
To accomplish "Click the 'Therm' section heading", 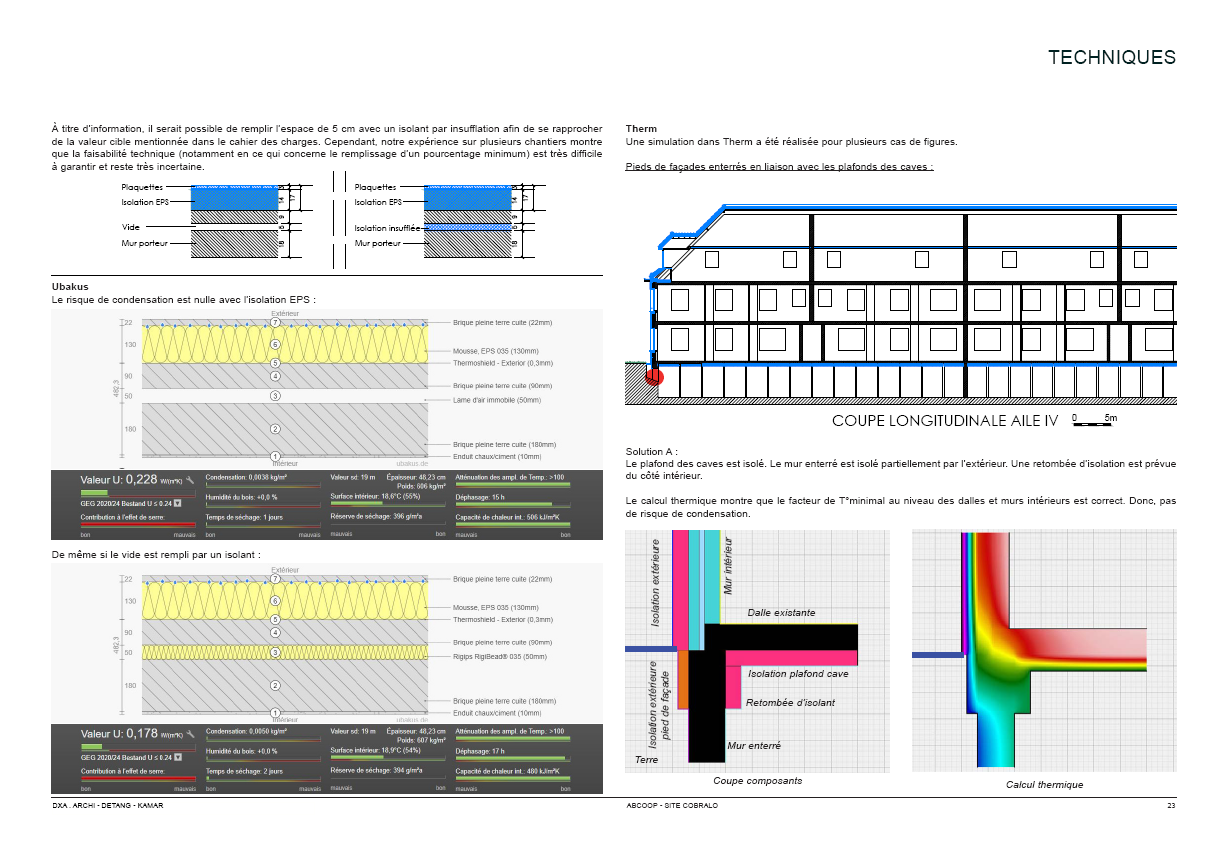I will pyautogui.click(x=641, y=129).
